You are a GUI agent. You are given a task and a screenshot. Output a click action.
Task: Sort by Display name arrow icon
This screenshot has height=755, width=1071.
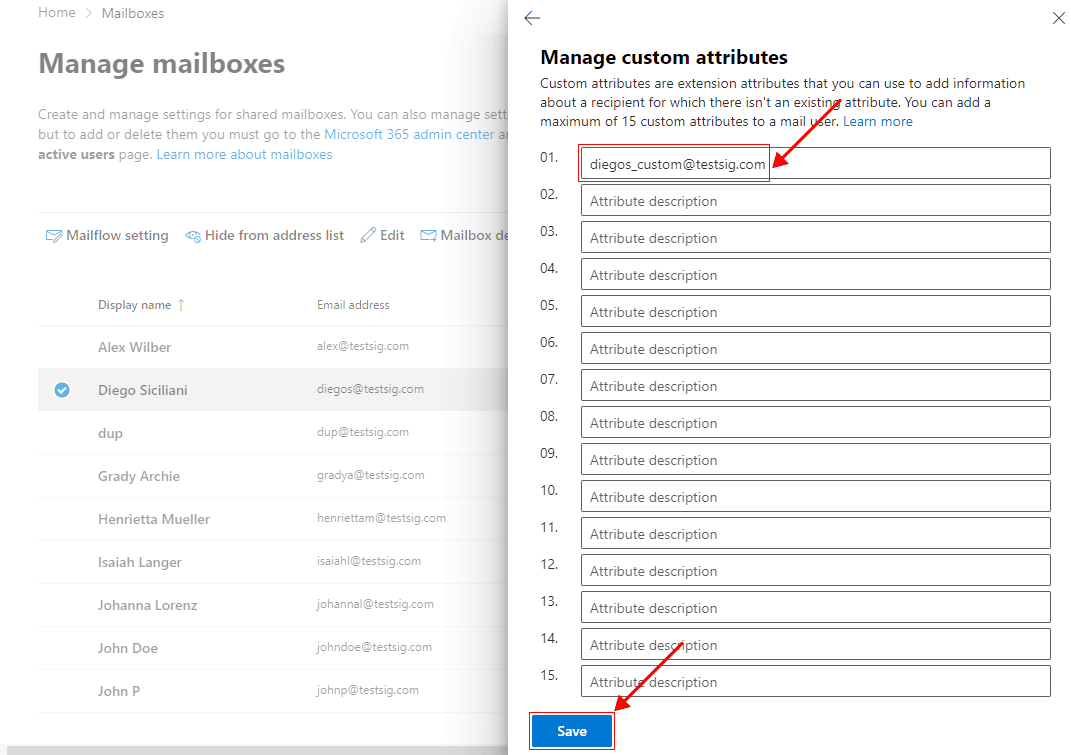(x=181, y=305)
